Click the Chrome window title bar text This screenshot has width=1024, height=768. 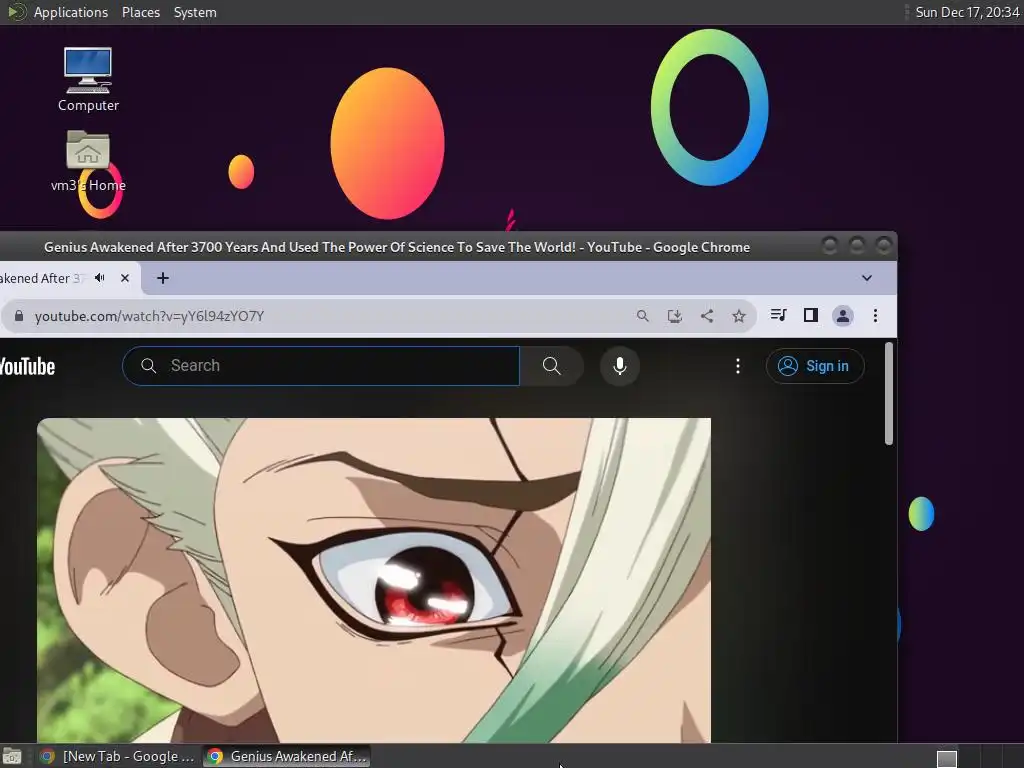click(396, 247)
